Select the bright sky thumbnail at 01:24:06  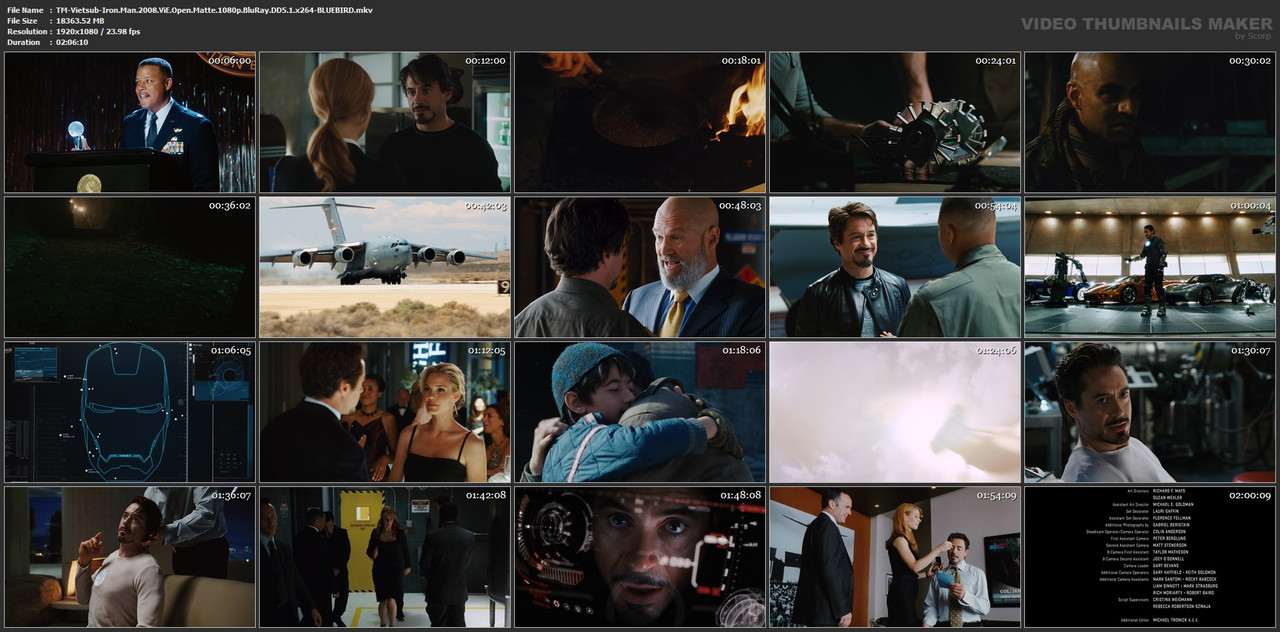[x=895, y=412]
